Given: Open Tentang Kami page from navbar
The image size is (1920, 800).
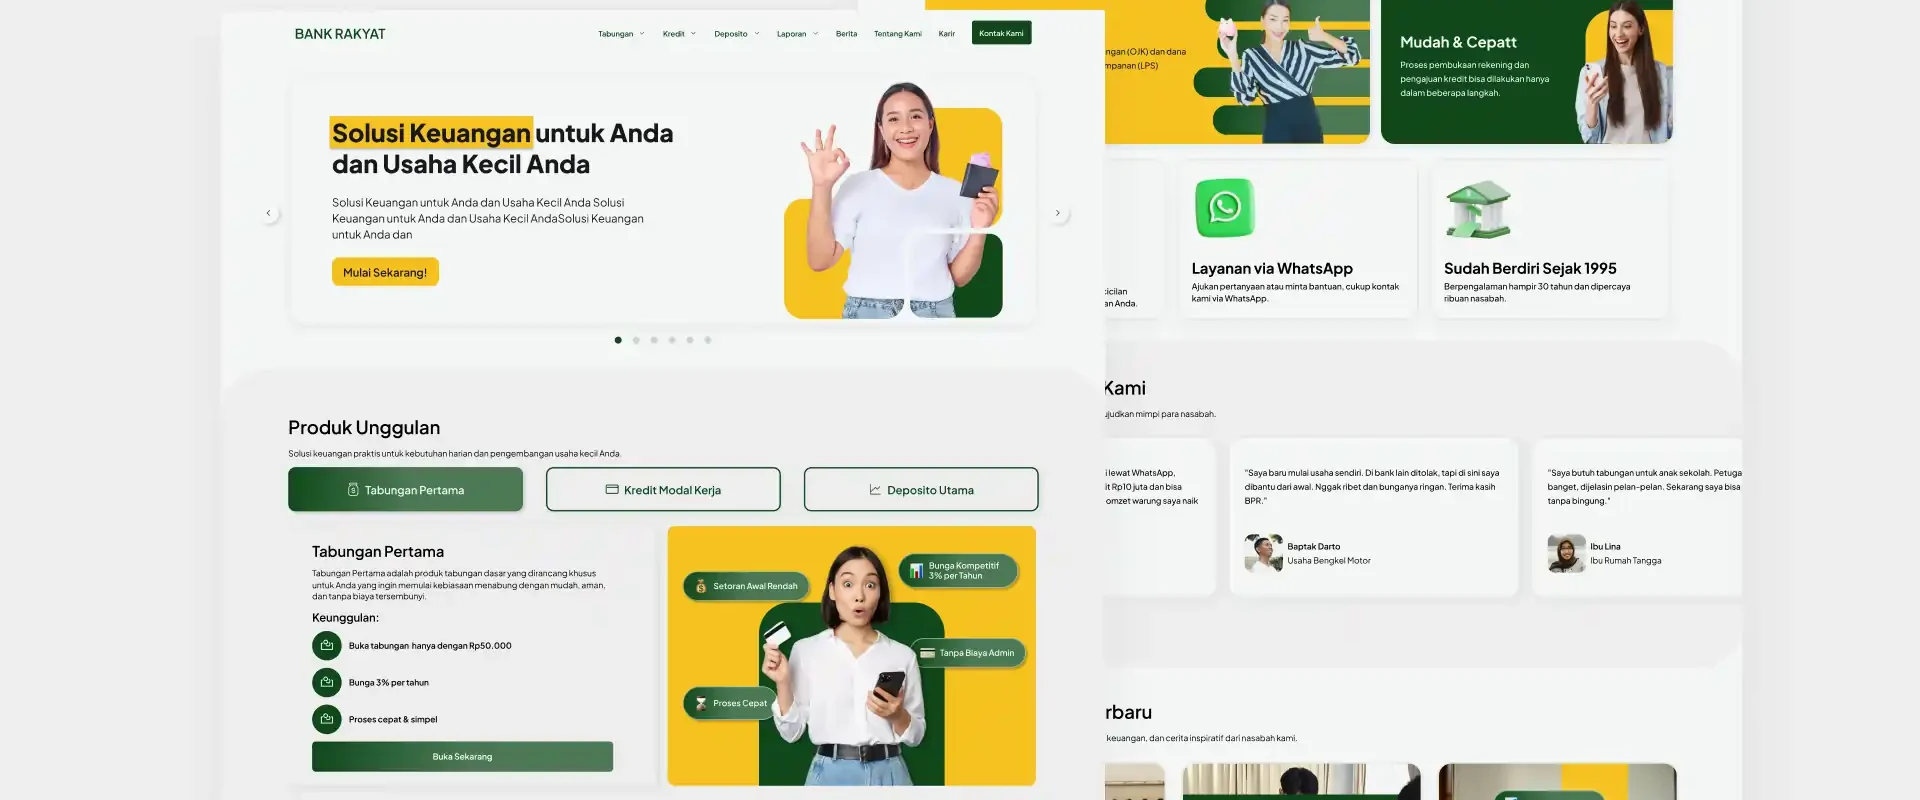Looking at the screenshot, I should coord(897,34).
